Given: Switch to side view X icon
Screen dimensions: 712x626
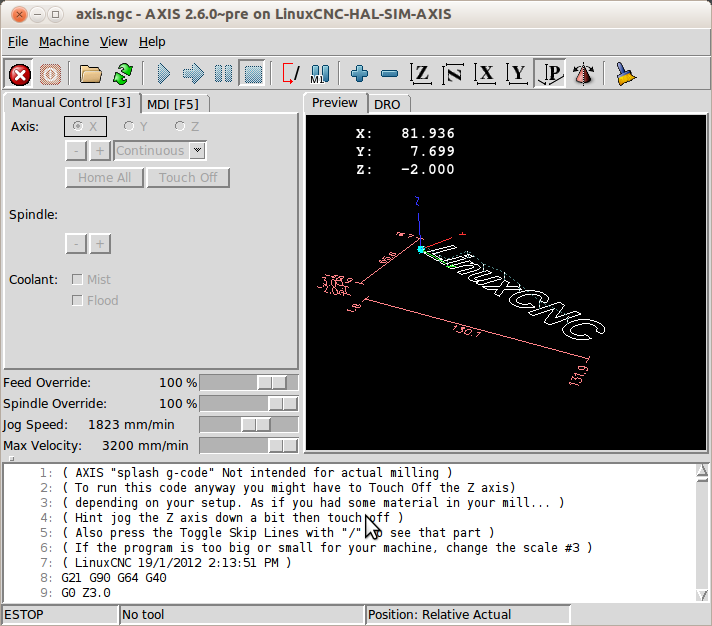Looking at the screenshot, I should point(485,74).
